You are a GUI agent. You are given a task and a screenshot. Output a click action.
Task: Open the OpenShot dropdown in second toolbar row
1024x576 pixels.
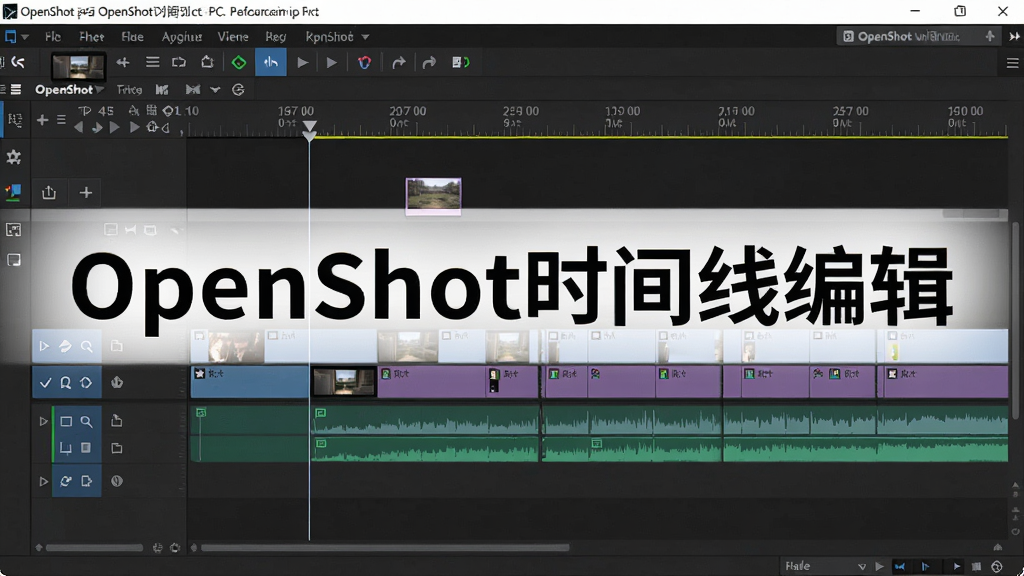69,89
